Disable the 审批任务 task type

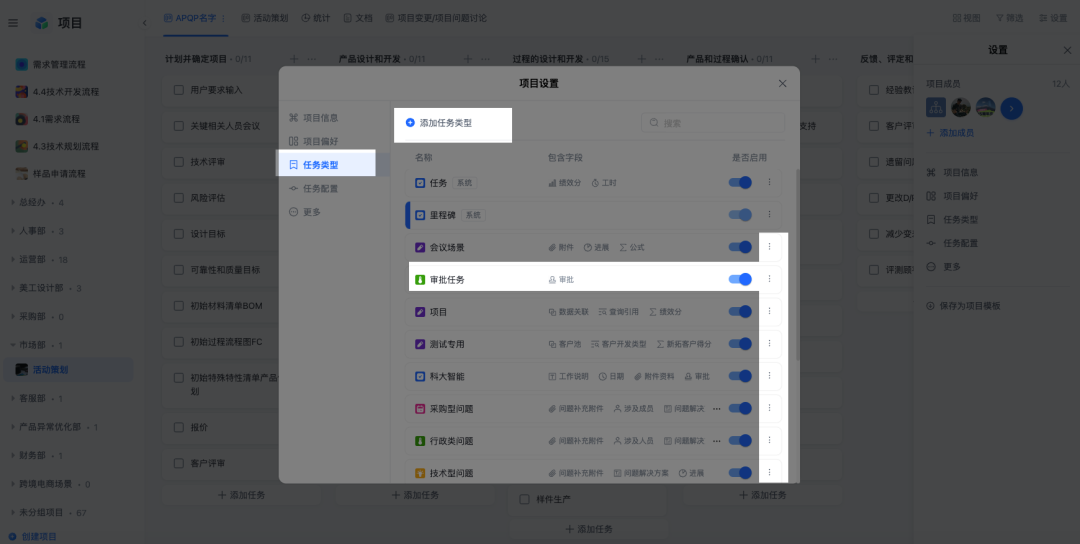tap(740, 279)
